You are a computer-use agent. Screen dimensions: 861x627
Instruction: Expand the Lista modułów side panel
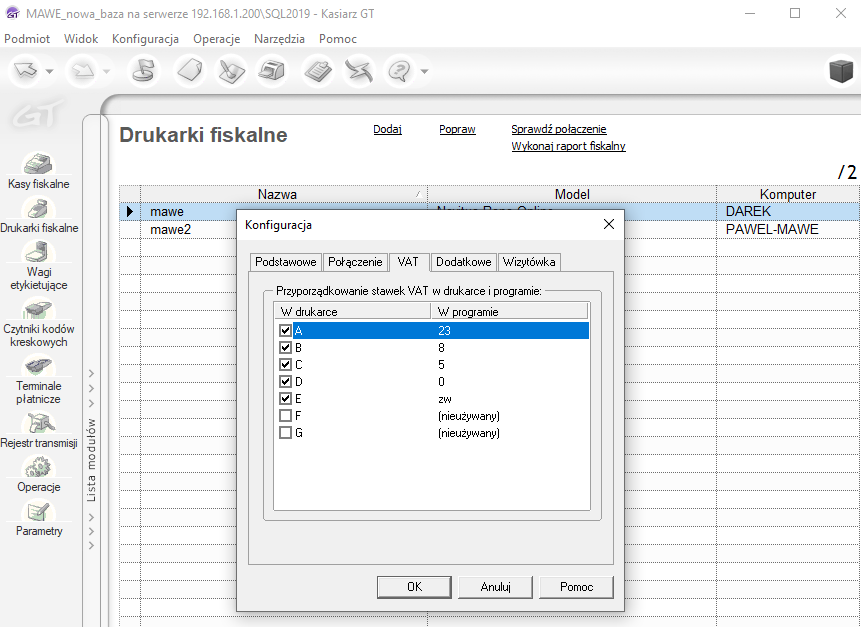pos(91,460)
